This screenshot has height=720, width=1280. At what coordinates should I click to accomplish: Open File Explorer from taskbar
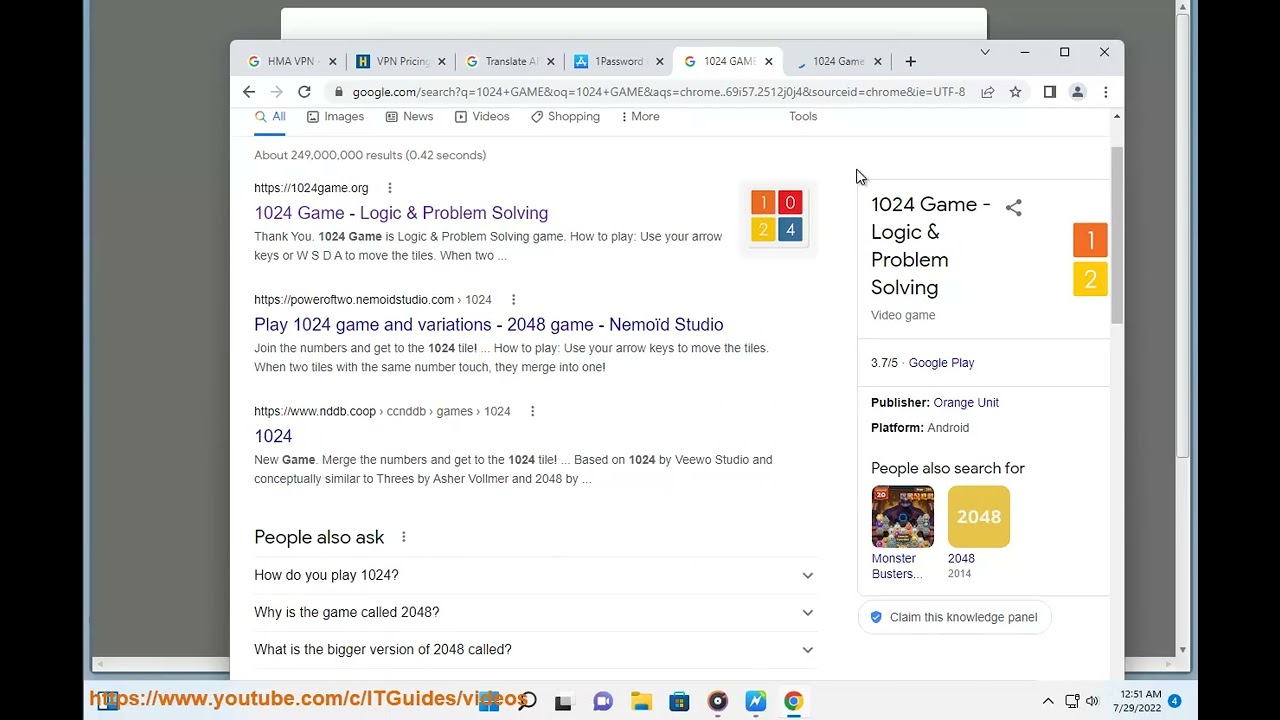pyautogui.click(x=641, y=701)
